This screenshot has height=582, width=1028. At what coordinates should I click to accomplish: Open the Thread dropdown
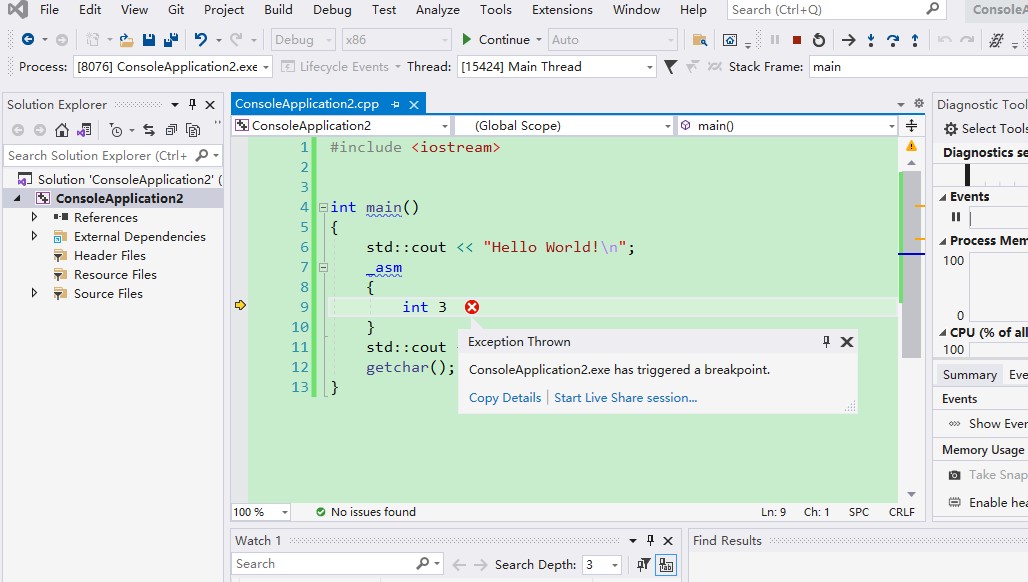(x=650, y=67)
